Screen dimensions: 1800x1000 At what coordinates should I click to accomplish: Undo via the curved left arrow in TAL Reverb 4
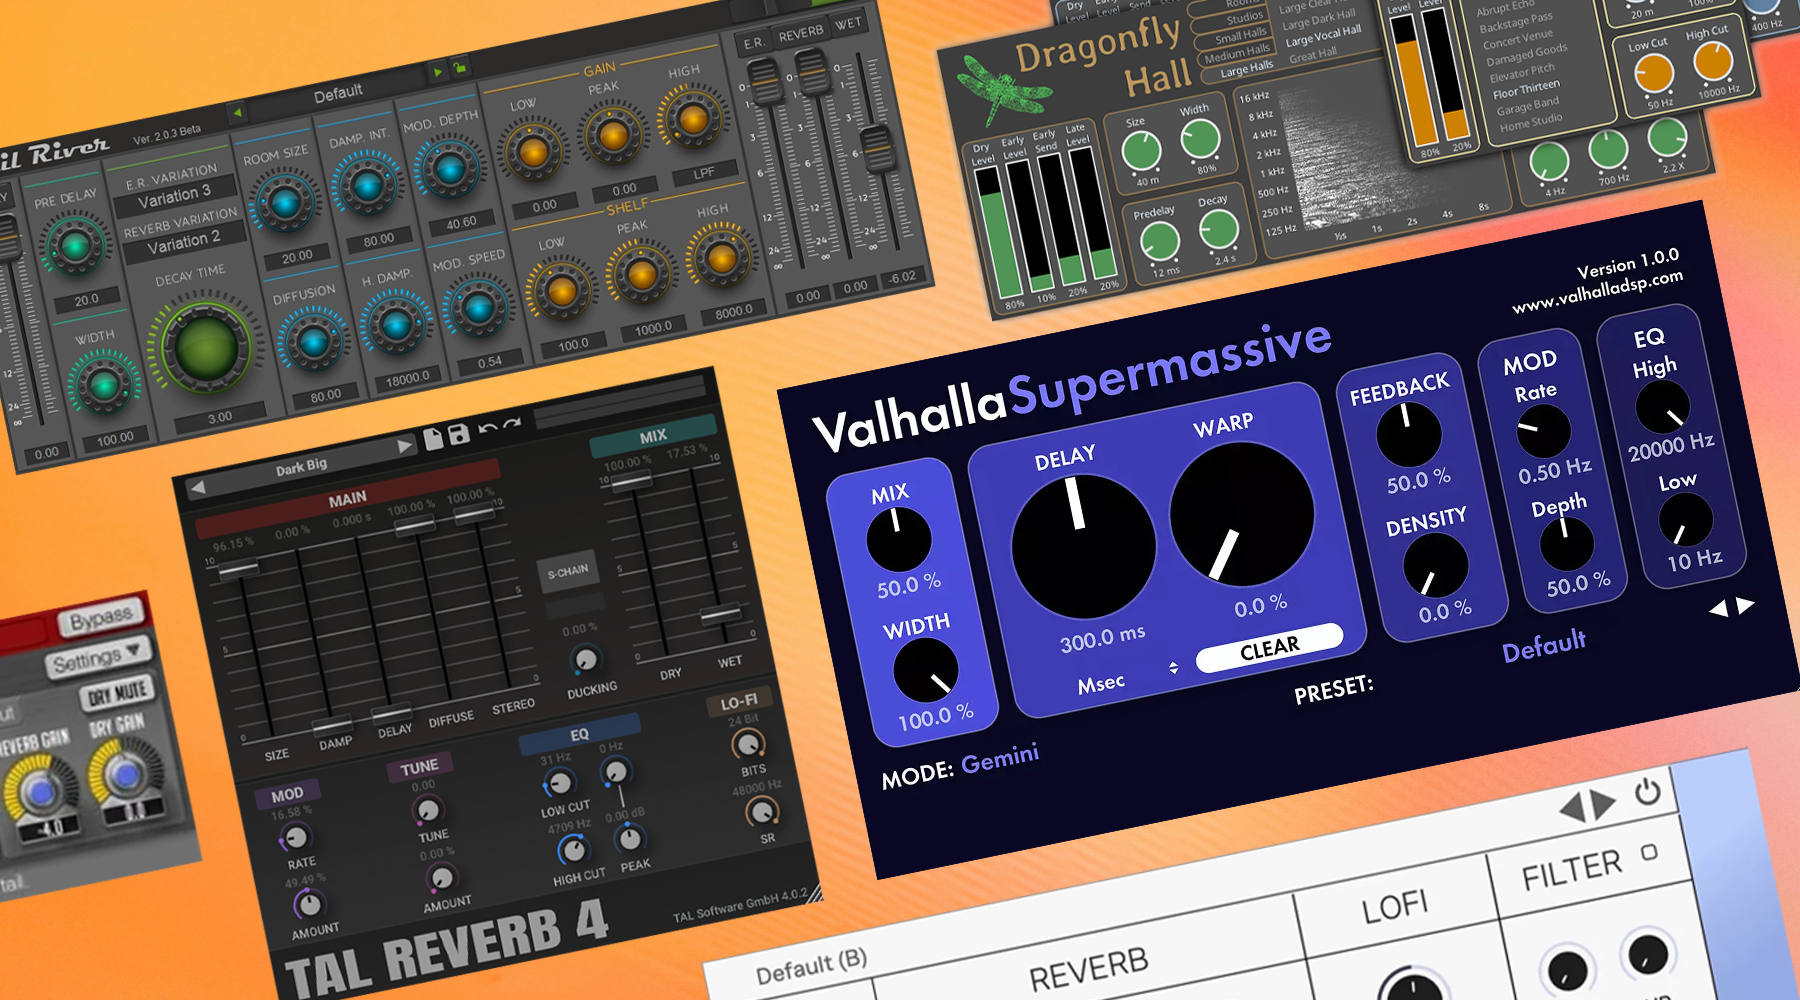pyautogui.click(x=487, y=427)
